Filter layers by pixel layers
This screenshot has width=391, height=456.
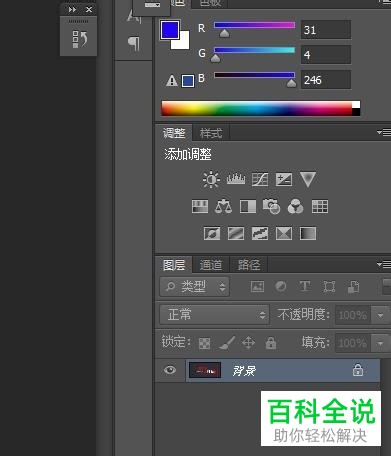tap(257, 286)
